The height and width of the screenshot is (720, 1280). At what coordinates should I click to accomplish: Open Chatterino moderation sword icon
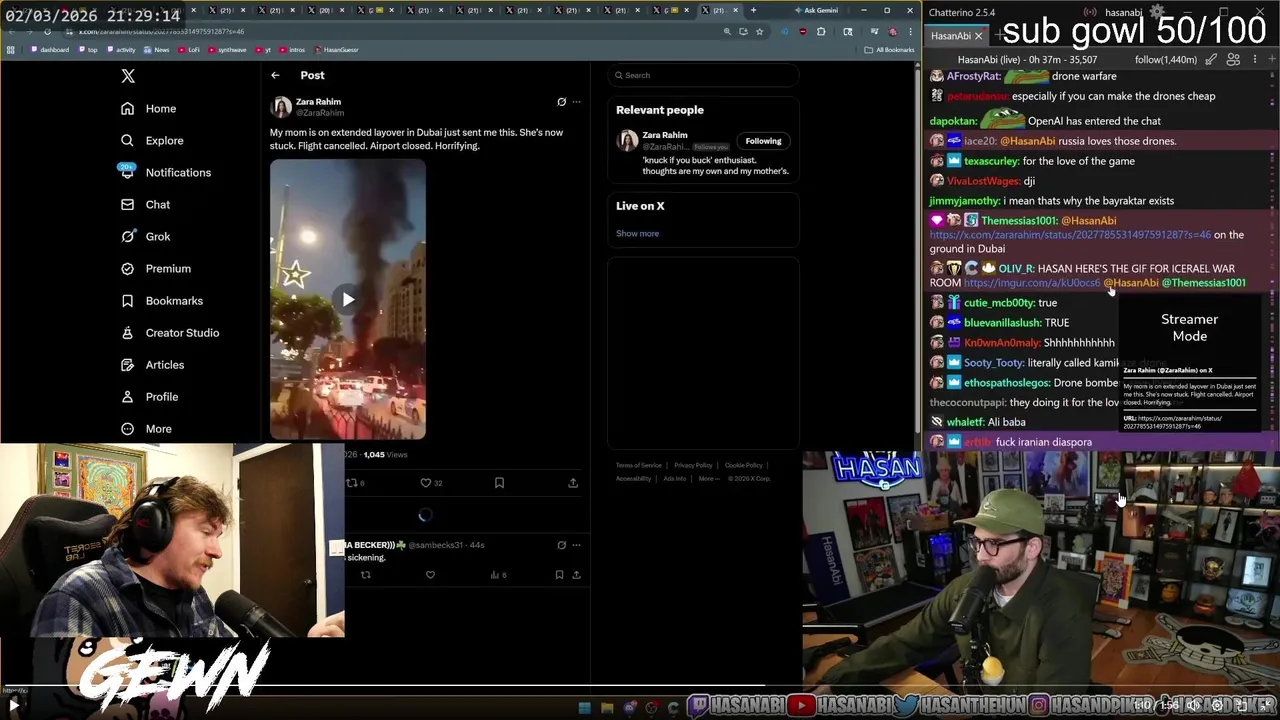[1211, 60]
